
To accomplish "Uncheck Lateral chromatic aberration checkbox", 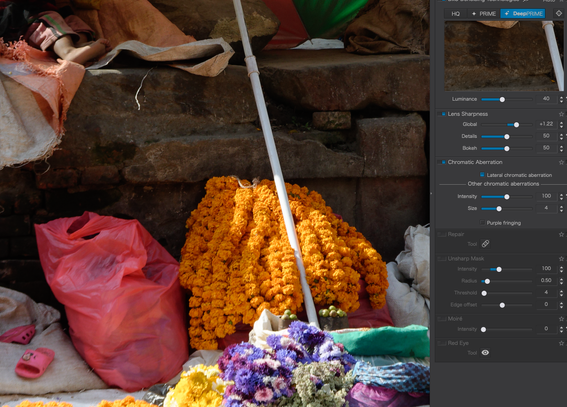I will coord(482,175).
